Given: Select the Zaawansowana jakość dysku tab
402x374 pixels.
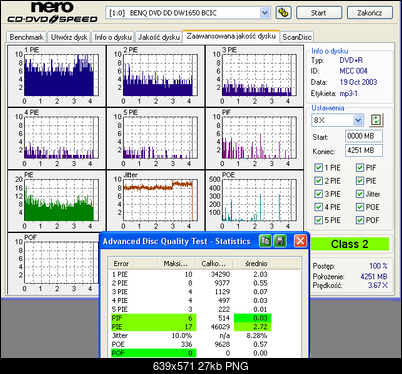Looking at the screenshot, I should click(231, 36).
